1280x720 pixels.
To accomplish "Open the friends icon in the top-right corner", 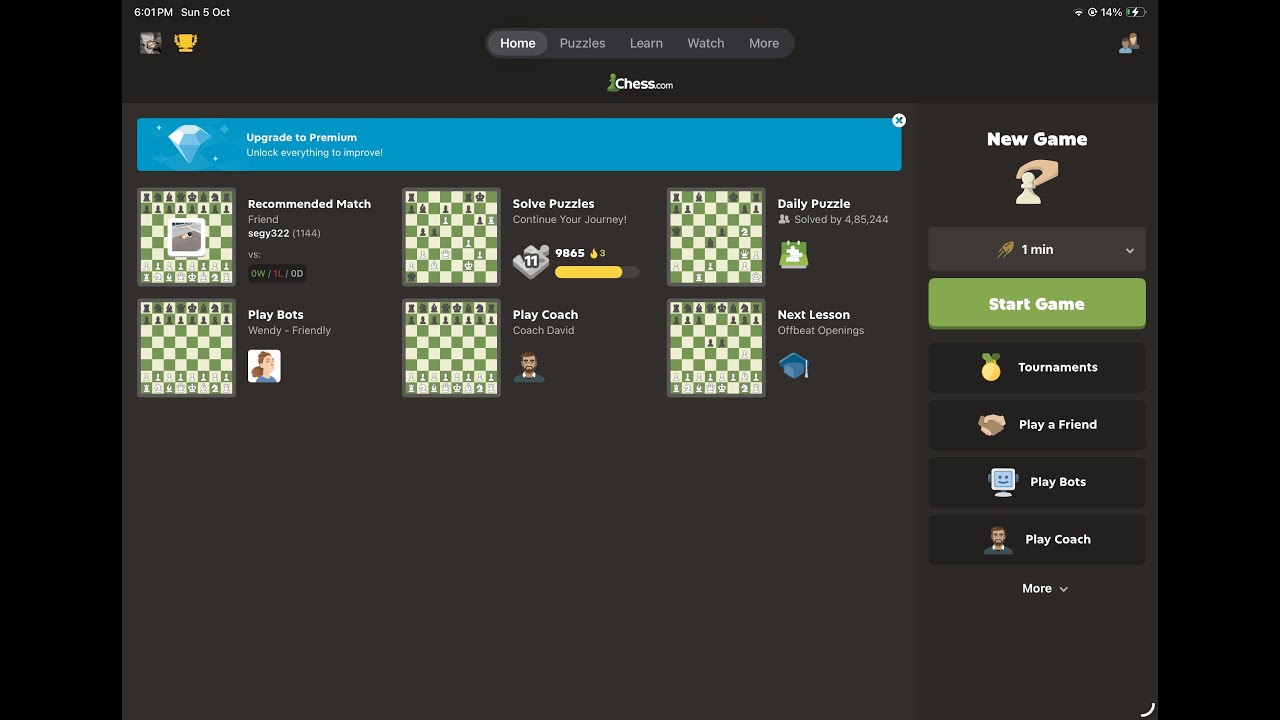I will coord(1129,43).
